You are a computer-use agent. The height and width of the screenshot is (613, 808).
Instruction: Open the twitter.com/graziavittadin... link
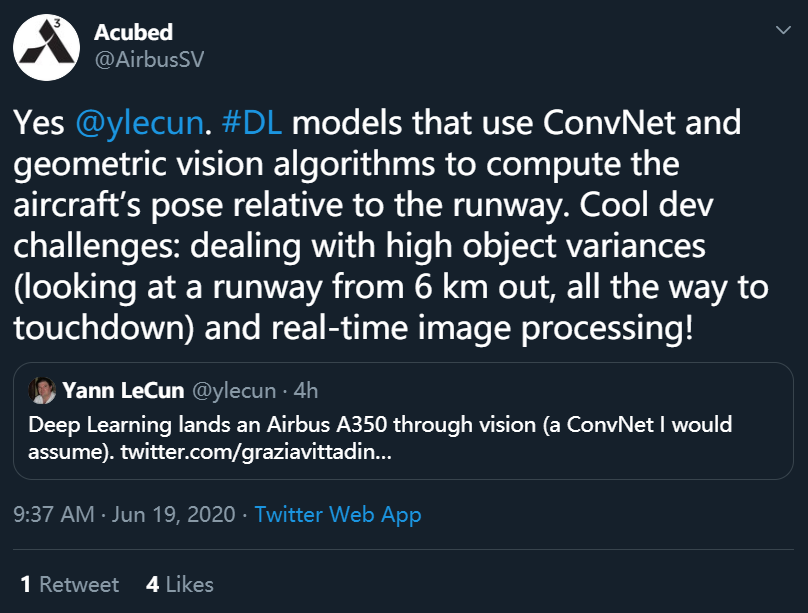[x=257, y=451]
